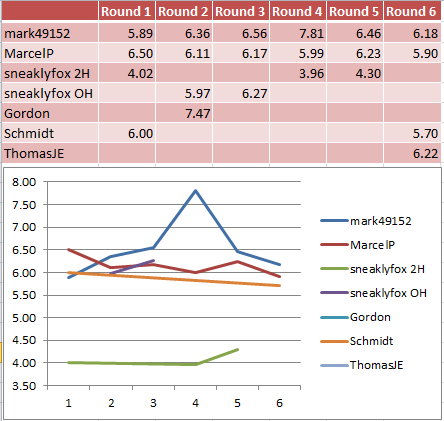
Task: Select cell with value 6.11
Action: pyautogui.click(x=184, y=53)
